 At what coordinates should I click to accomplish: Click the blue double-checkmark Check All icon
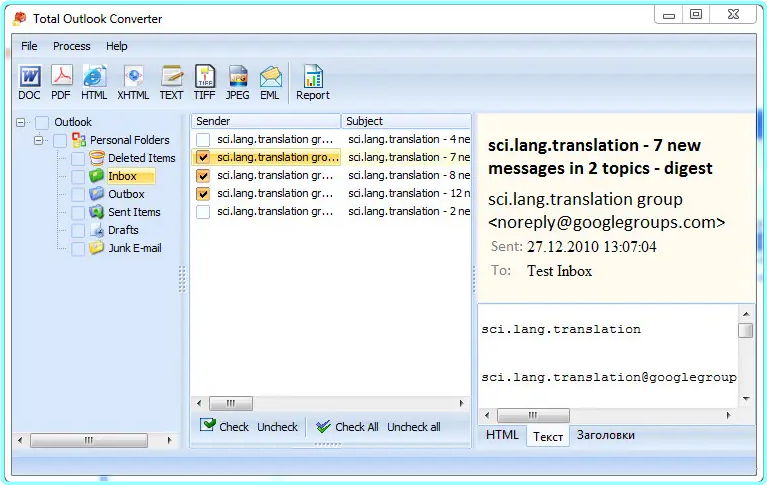click(323, 426)
